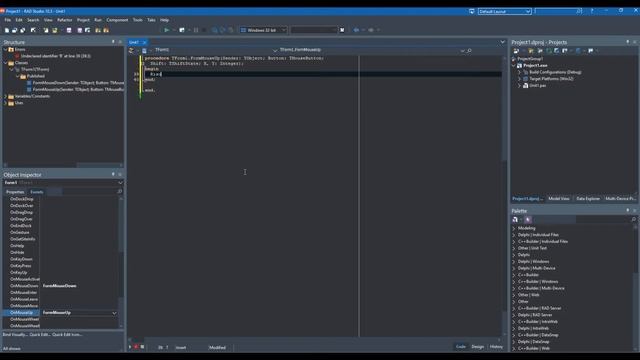Open the Tools menu
This screenshot has height=360, width=640.
tap(138, 20)
